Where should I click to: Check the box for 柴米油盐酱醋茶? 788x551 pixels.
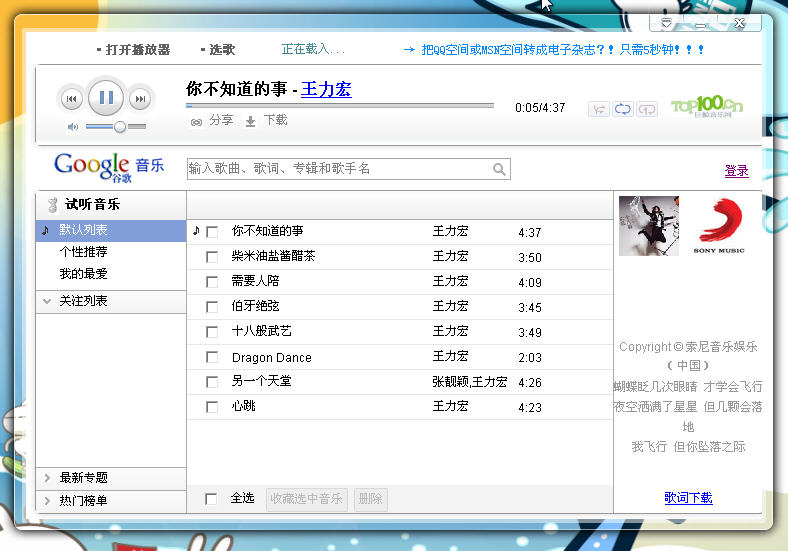click(212, 257)
